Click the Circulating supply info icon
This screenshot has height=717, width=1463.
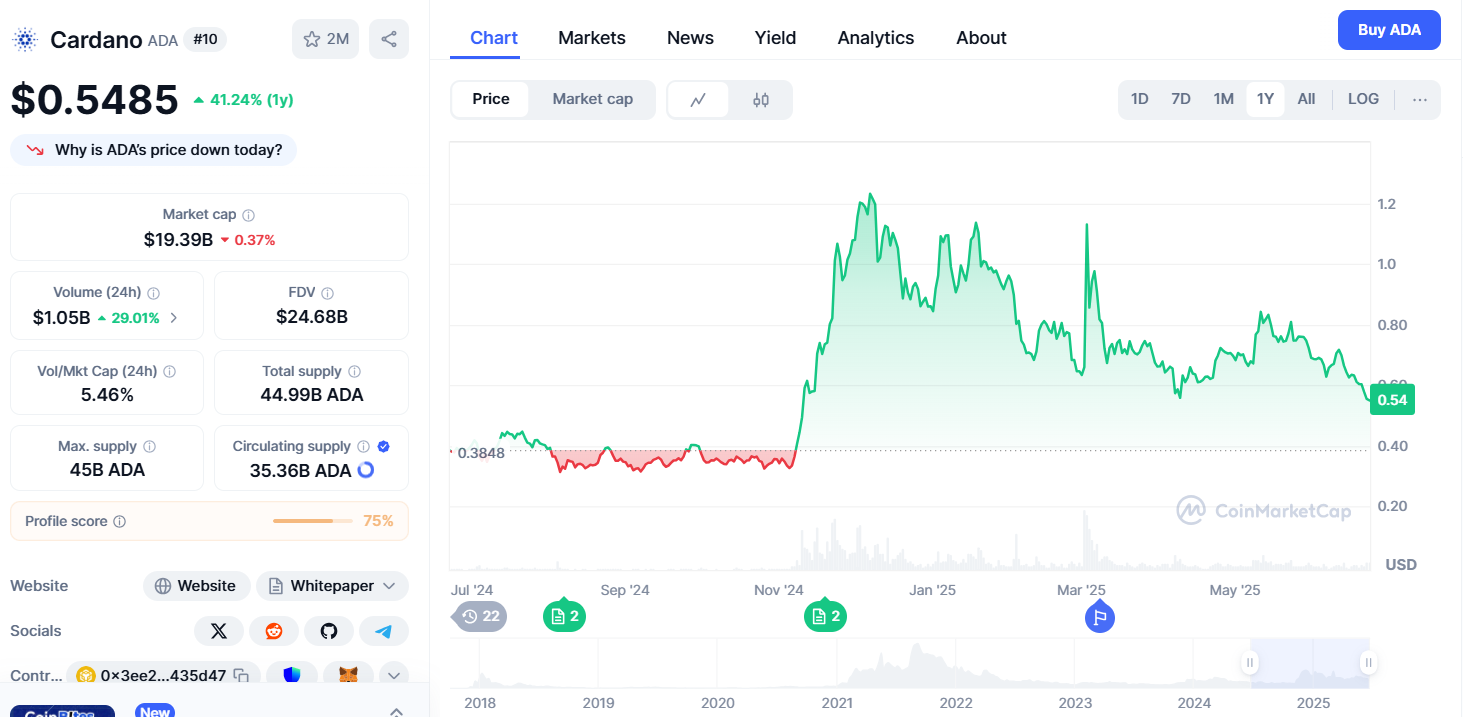click(x=363, y=447)
